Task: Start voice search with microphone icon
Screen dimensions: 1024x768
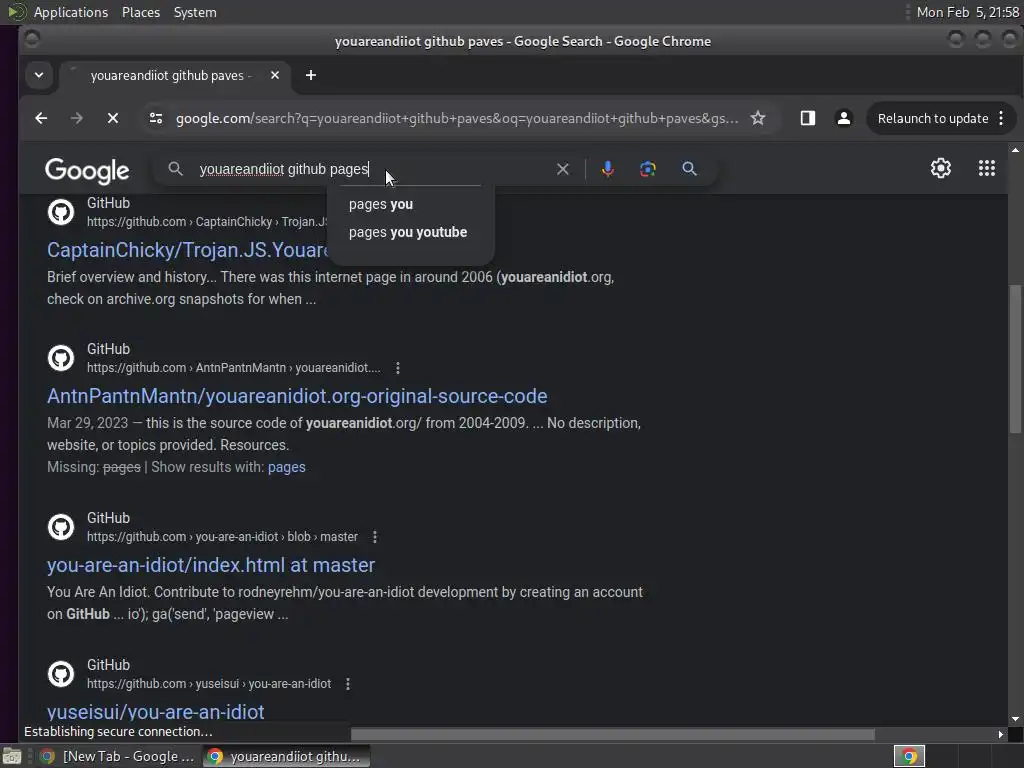Action: coord(607,169)
